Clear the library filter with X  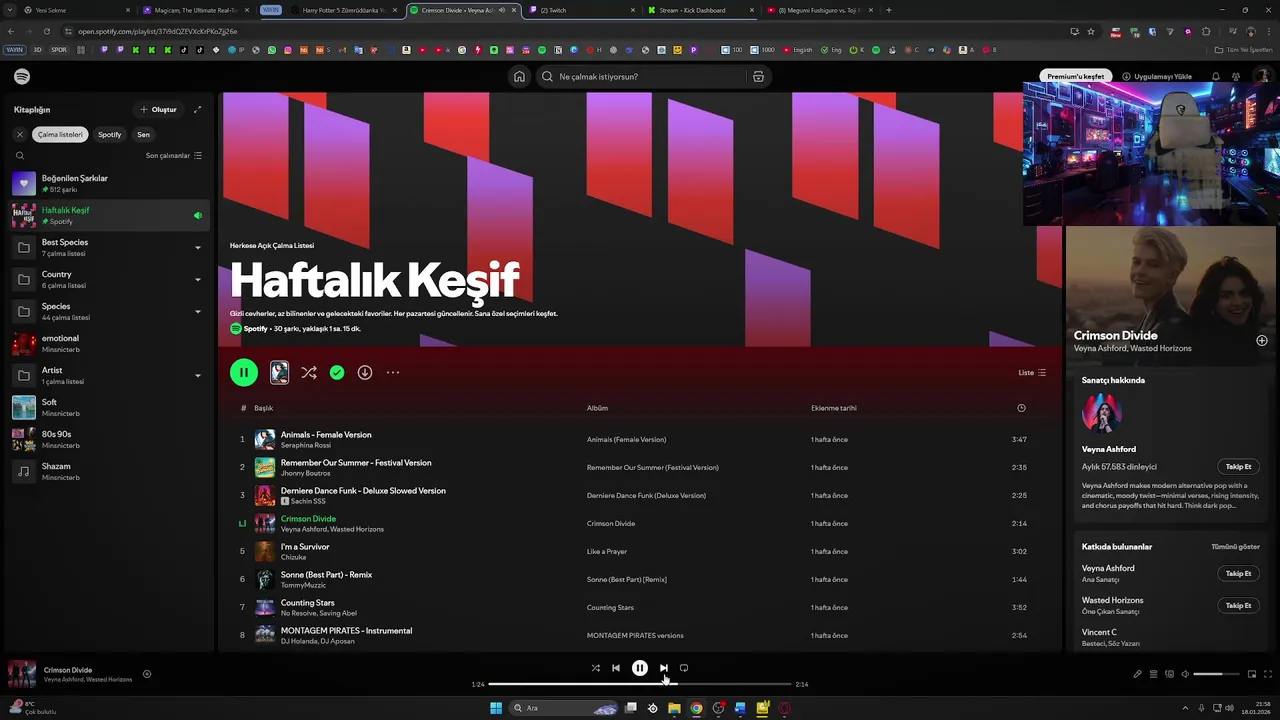click(19, 135)
